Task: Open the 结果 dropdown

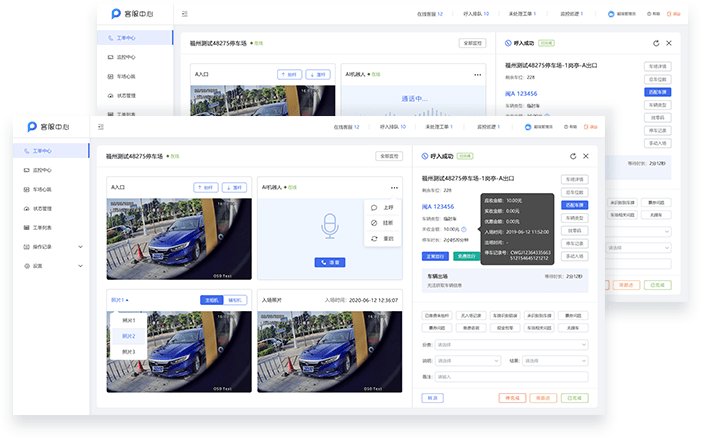Action: [555, 361]
